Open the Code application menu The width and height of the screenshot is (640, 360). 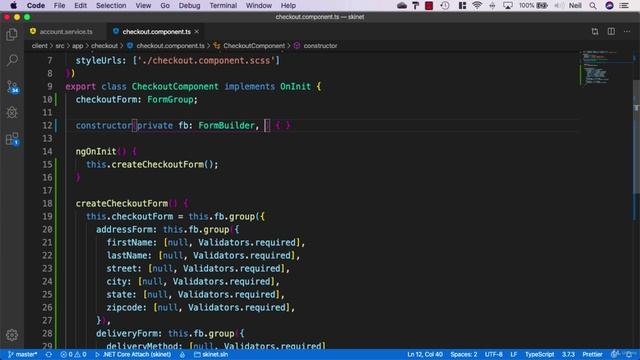click(36, 5)
